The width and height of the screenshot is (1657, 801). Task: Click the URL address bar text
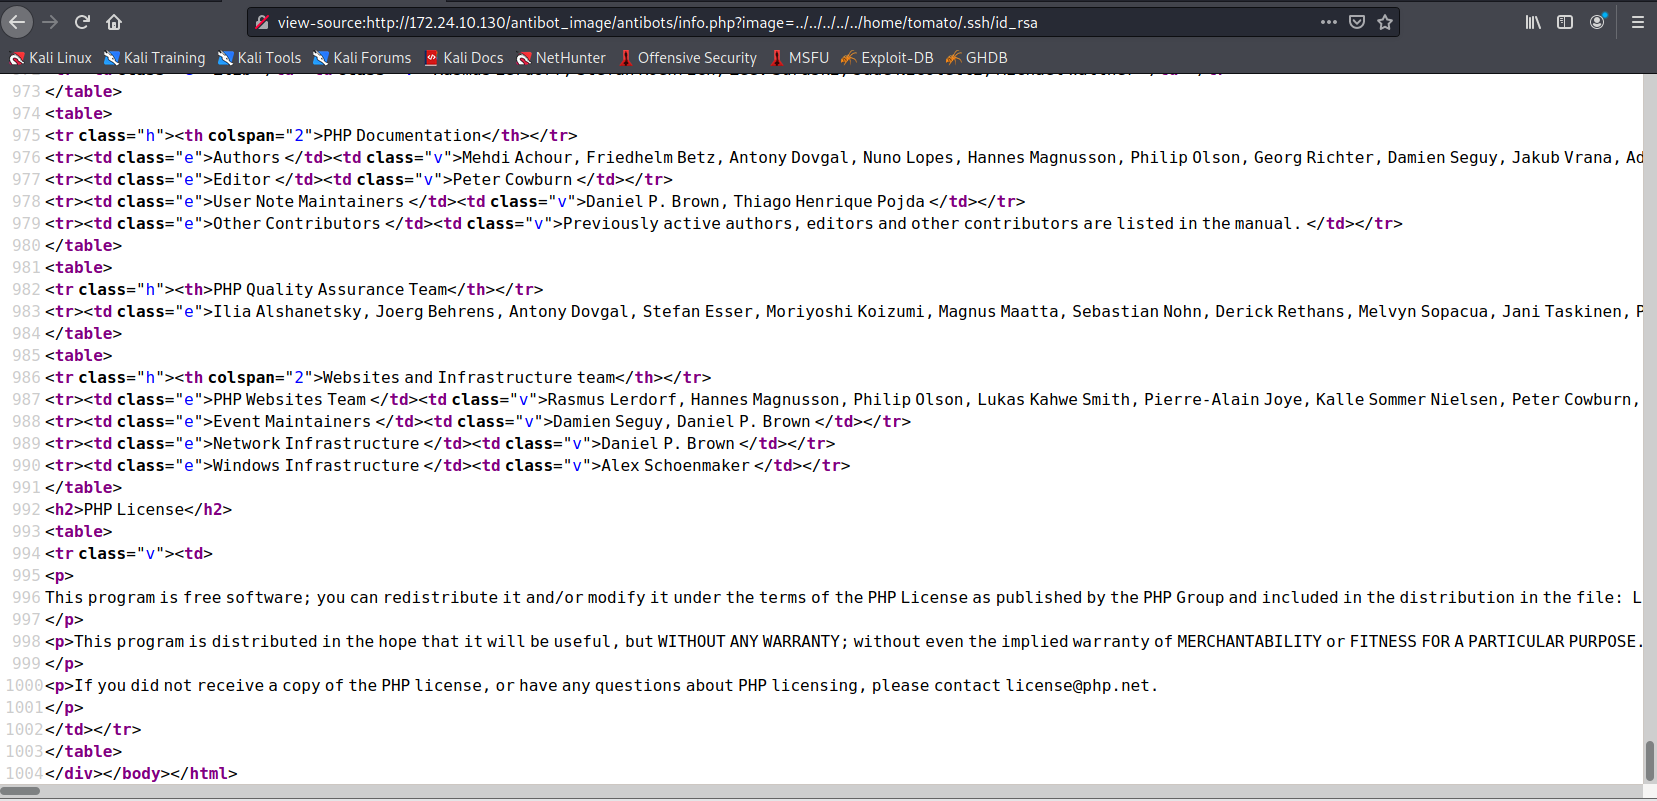[657, 22]
